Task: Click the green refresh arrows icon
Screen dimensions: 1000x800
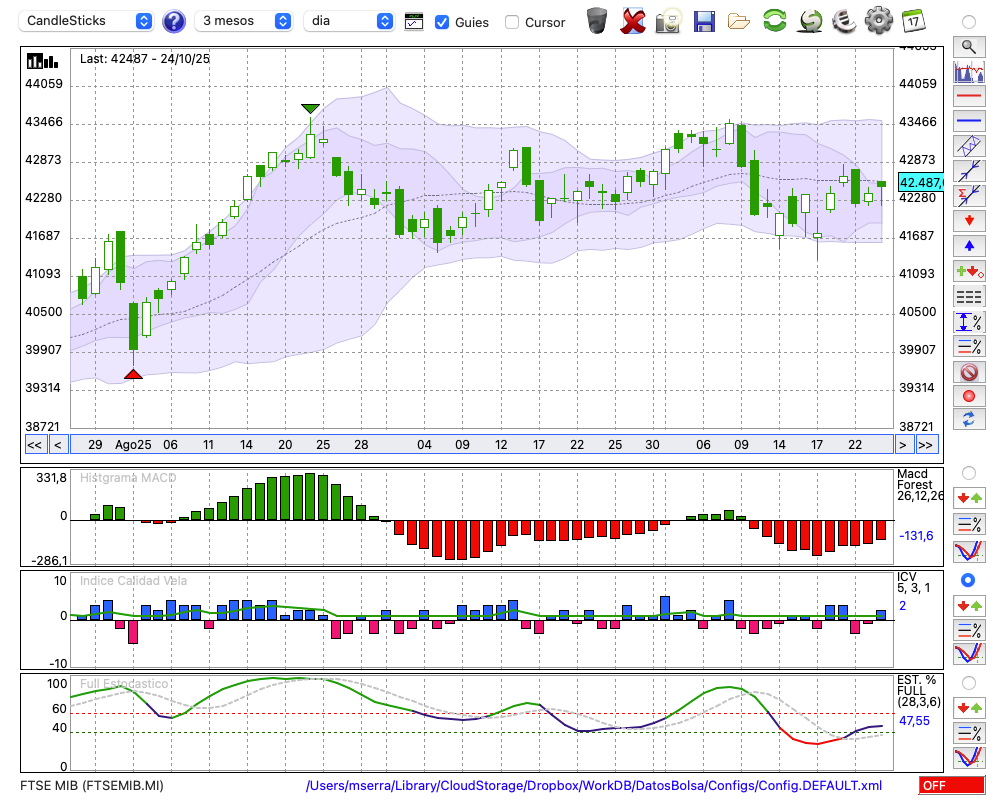Action: tap(774, 21)
